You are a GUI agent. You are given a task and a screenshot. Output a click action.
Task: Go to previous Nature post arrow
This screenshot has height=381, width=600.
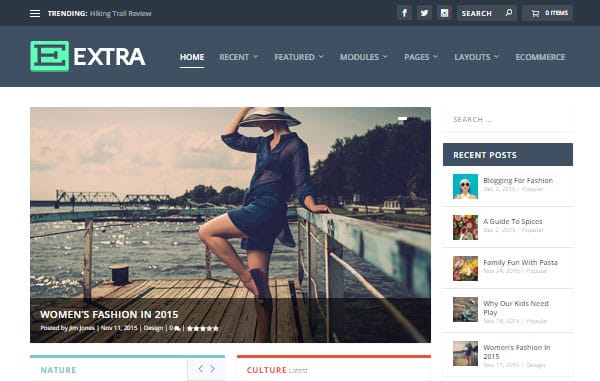click(201, 369)
